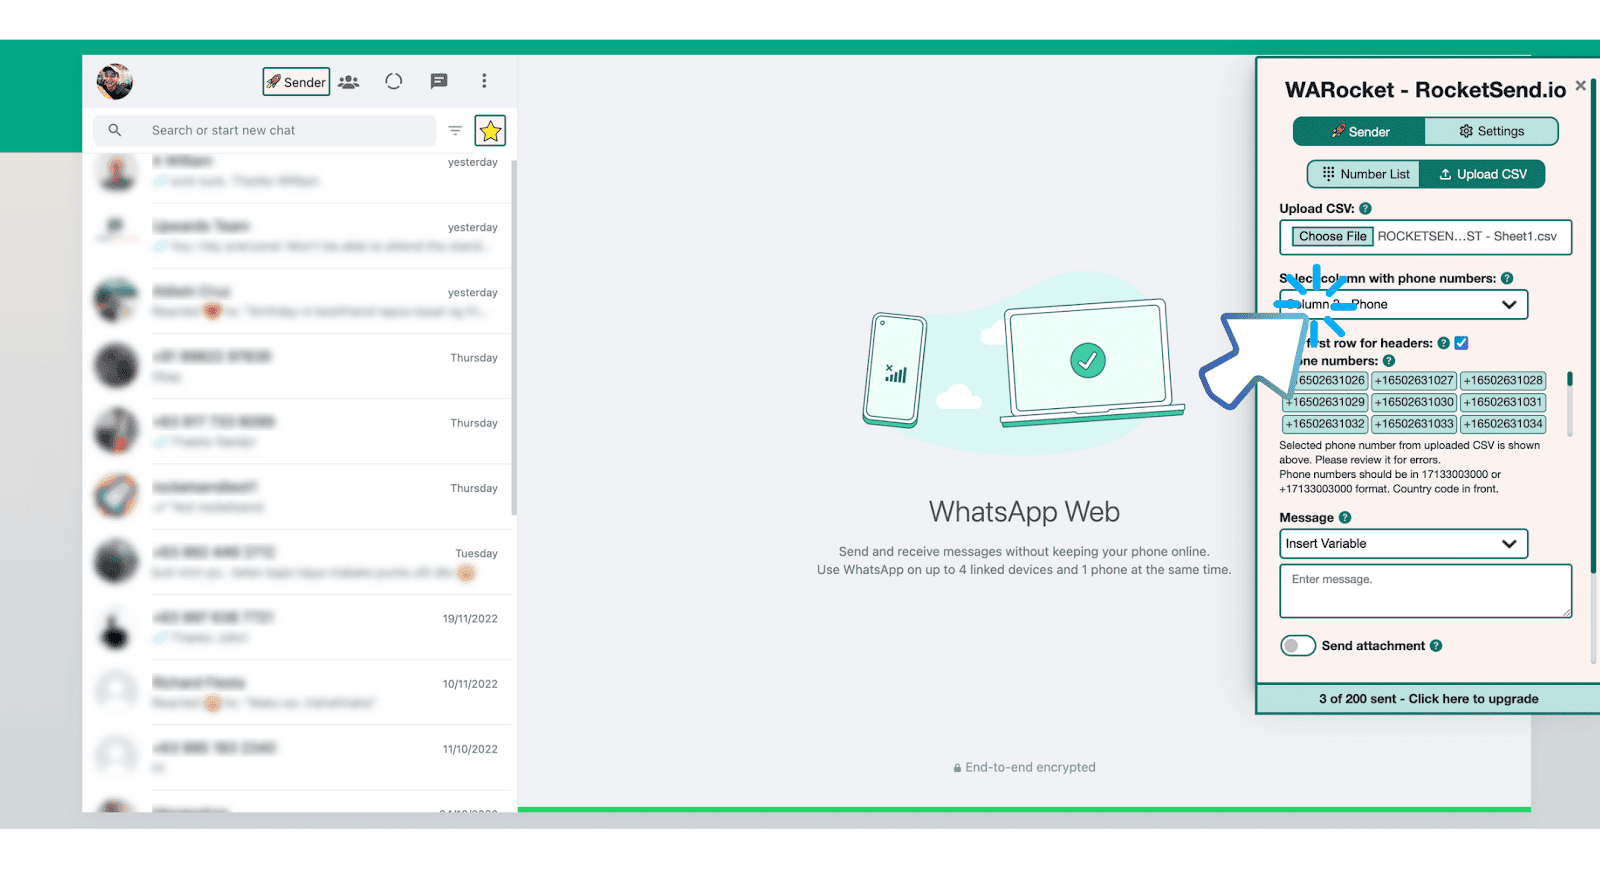Click the Sender rocket button in header

pyautogui.click(x=296, y=82)
